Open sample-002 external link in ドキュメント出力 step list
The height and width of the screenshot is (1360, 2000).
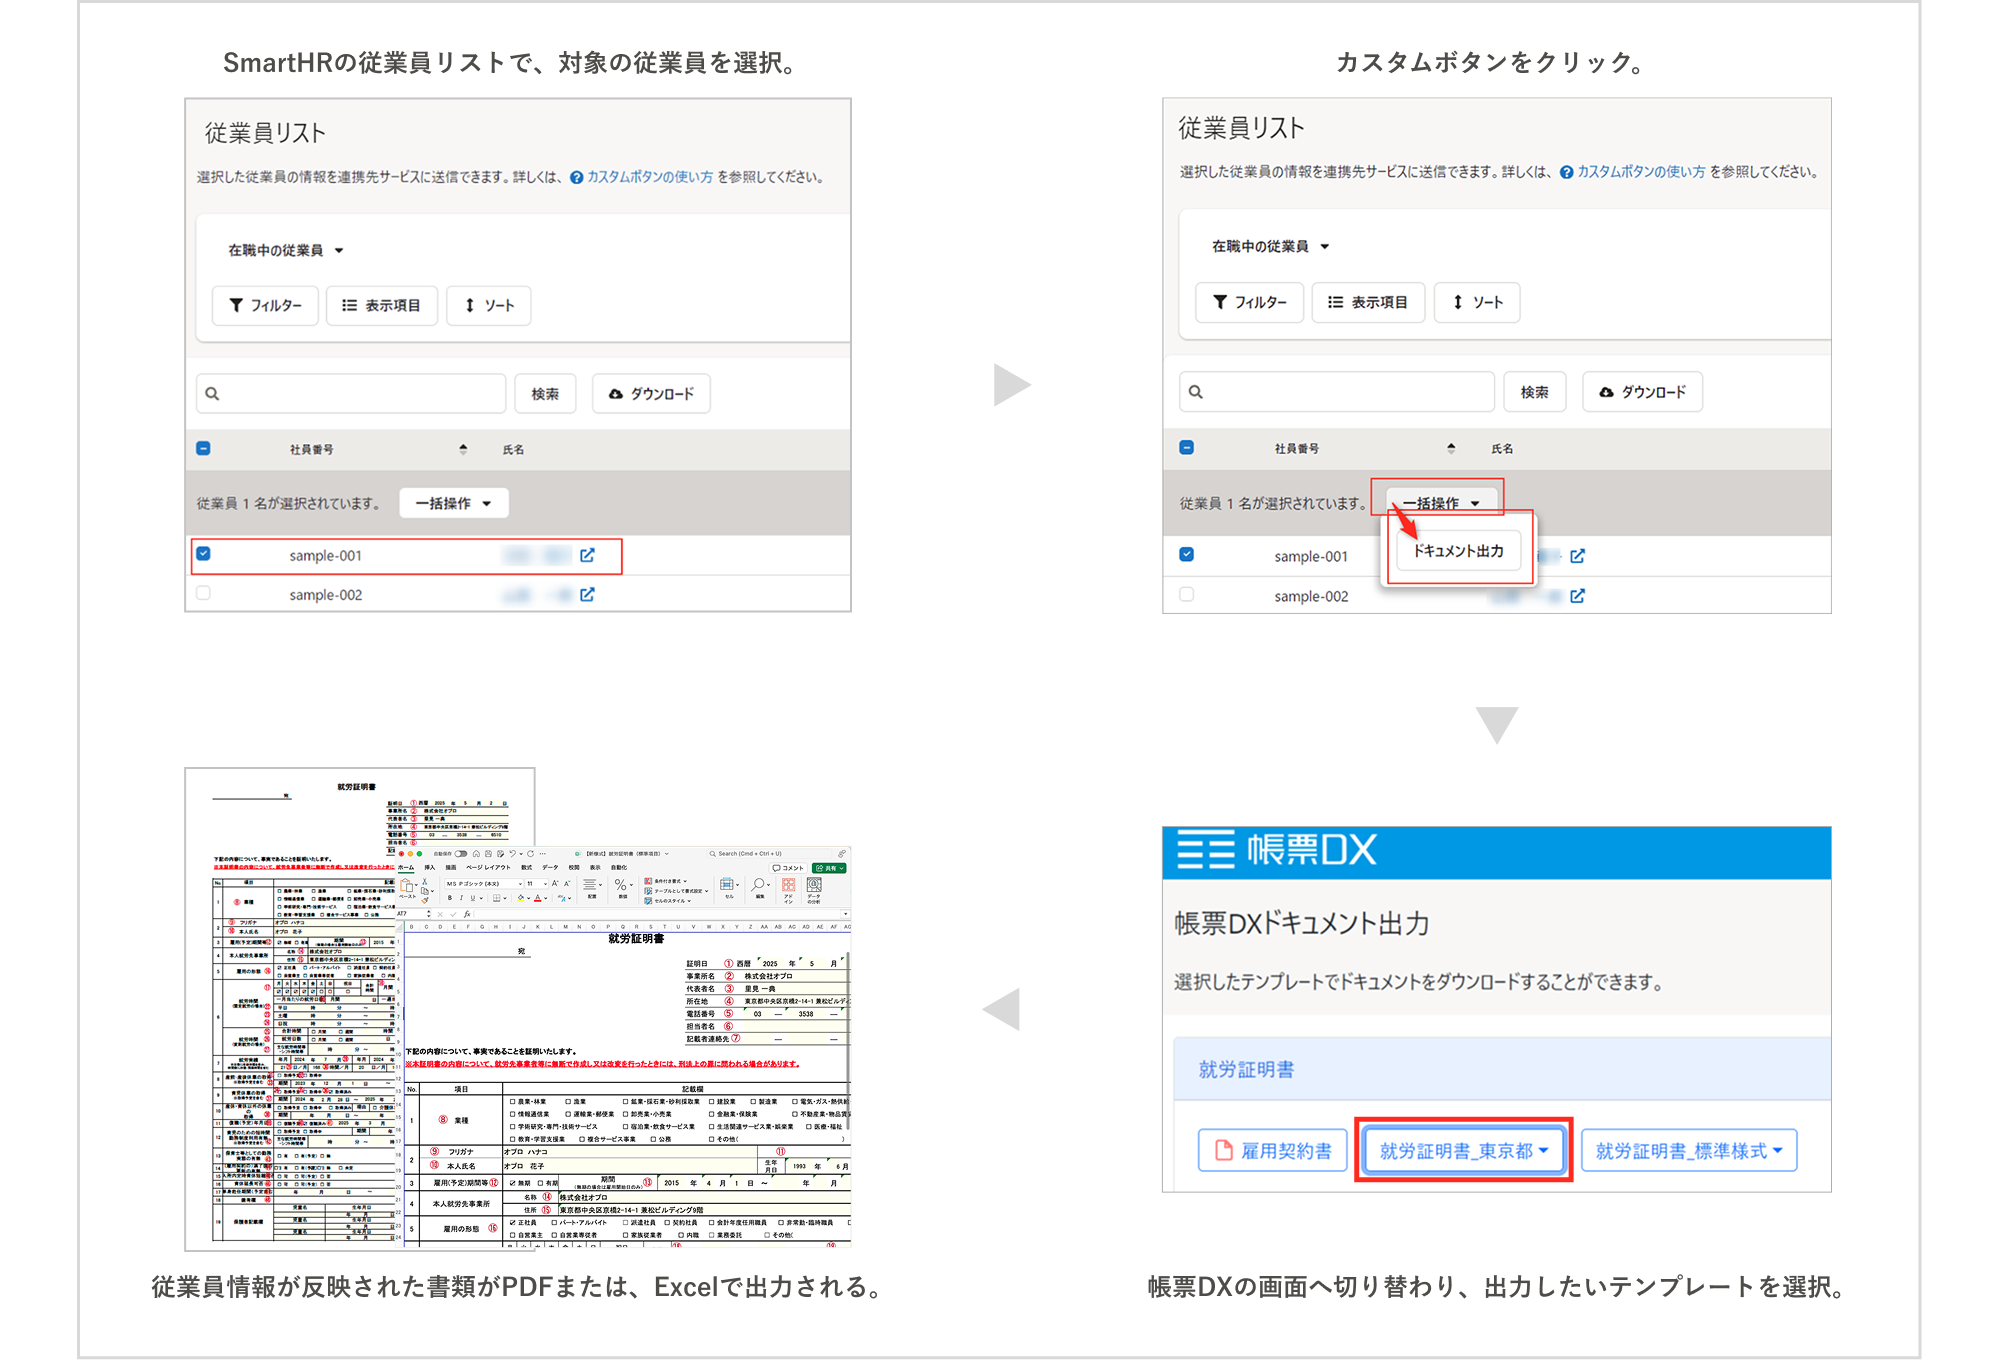point(1577,596)
